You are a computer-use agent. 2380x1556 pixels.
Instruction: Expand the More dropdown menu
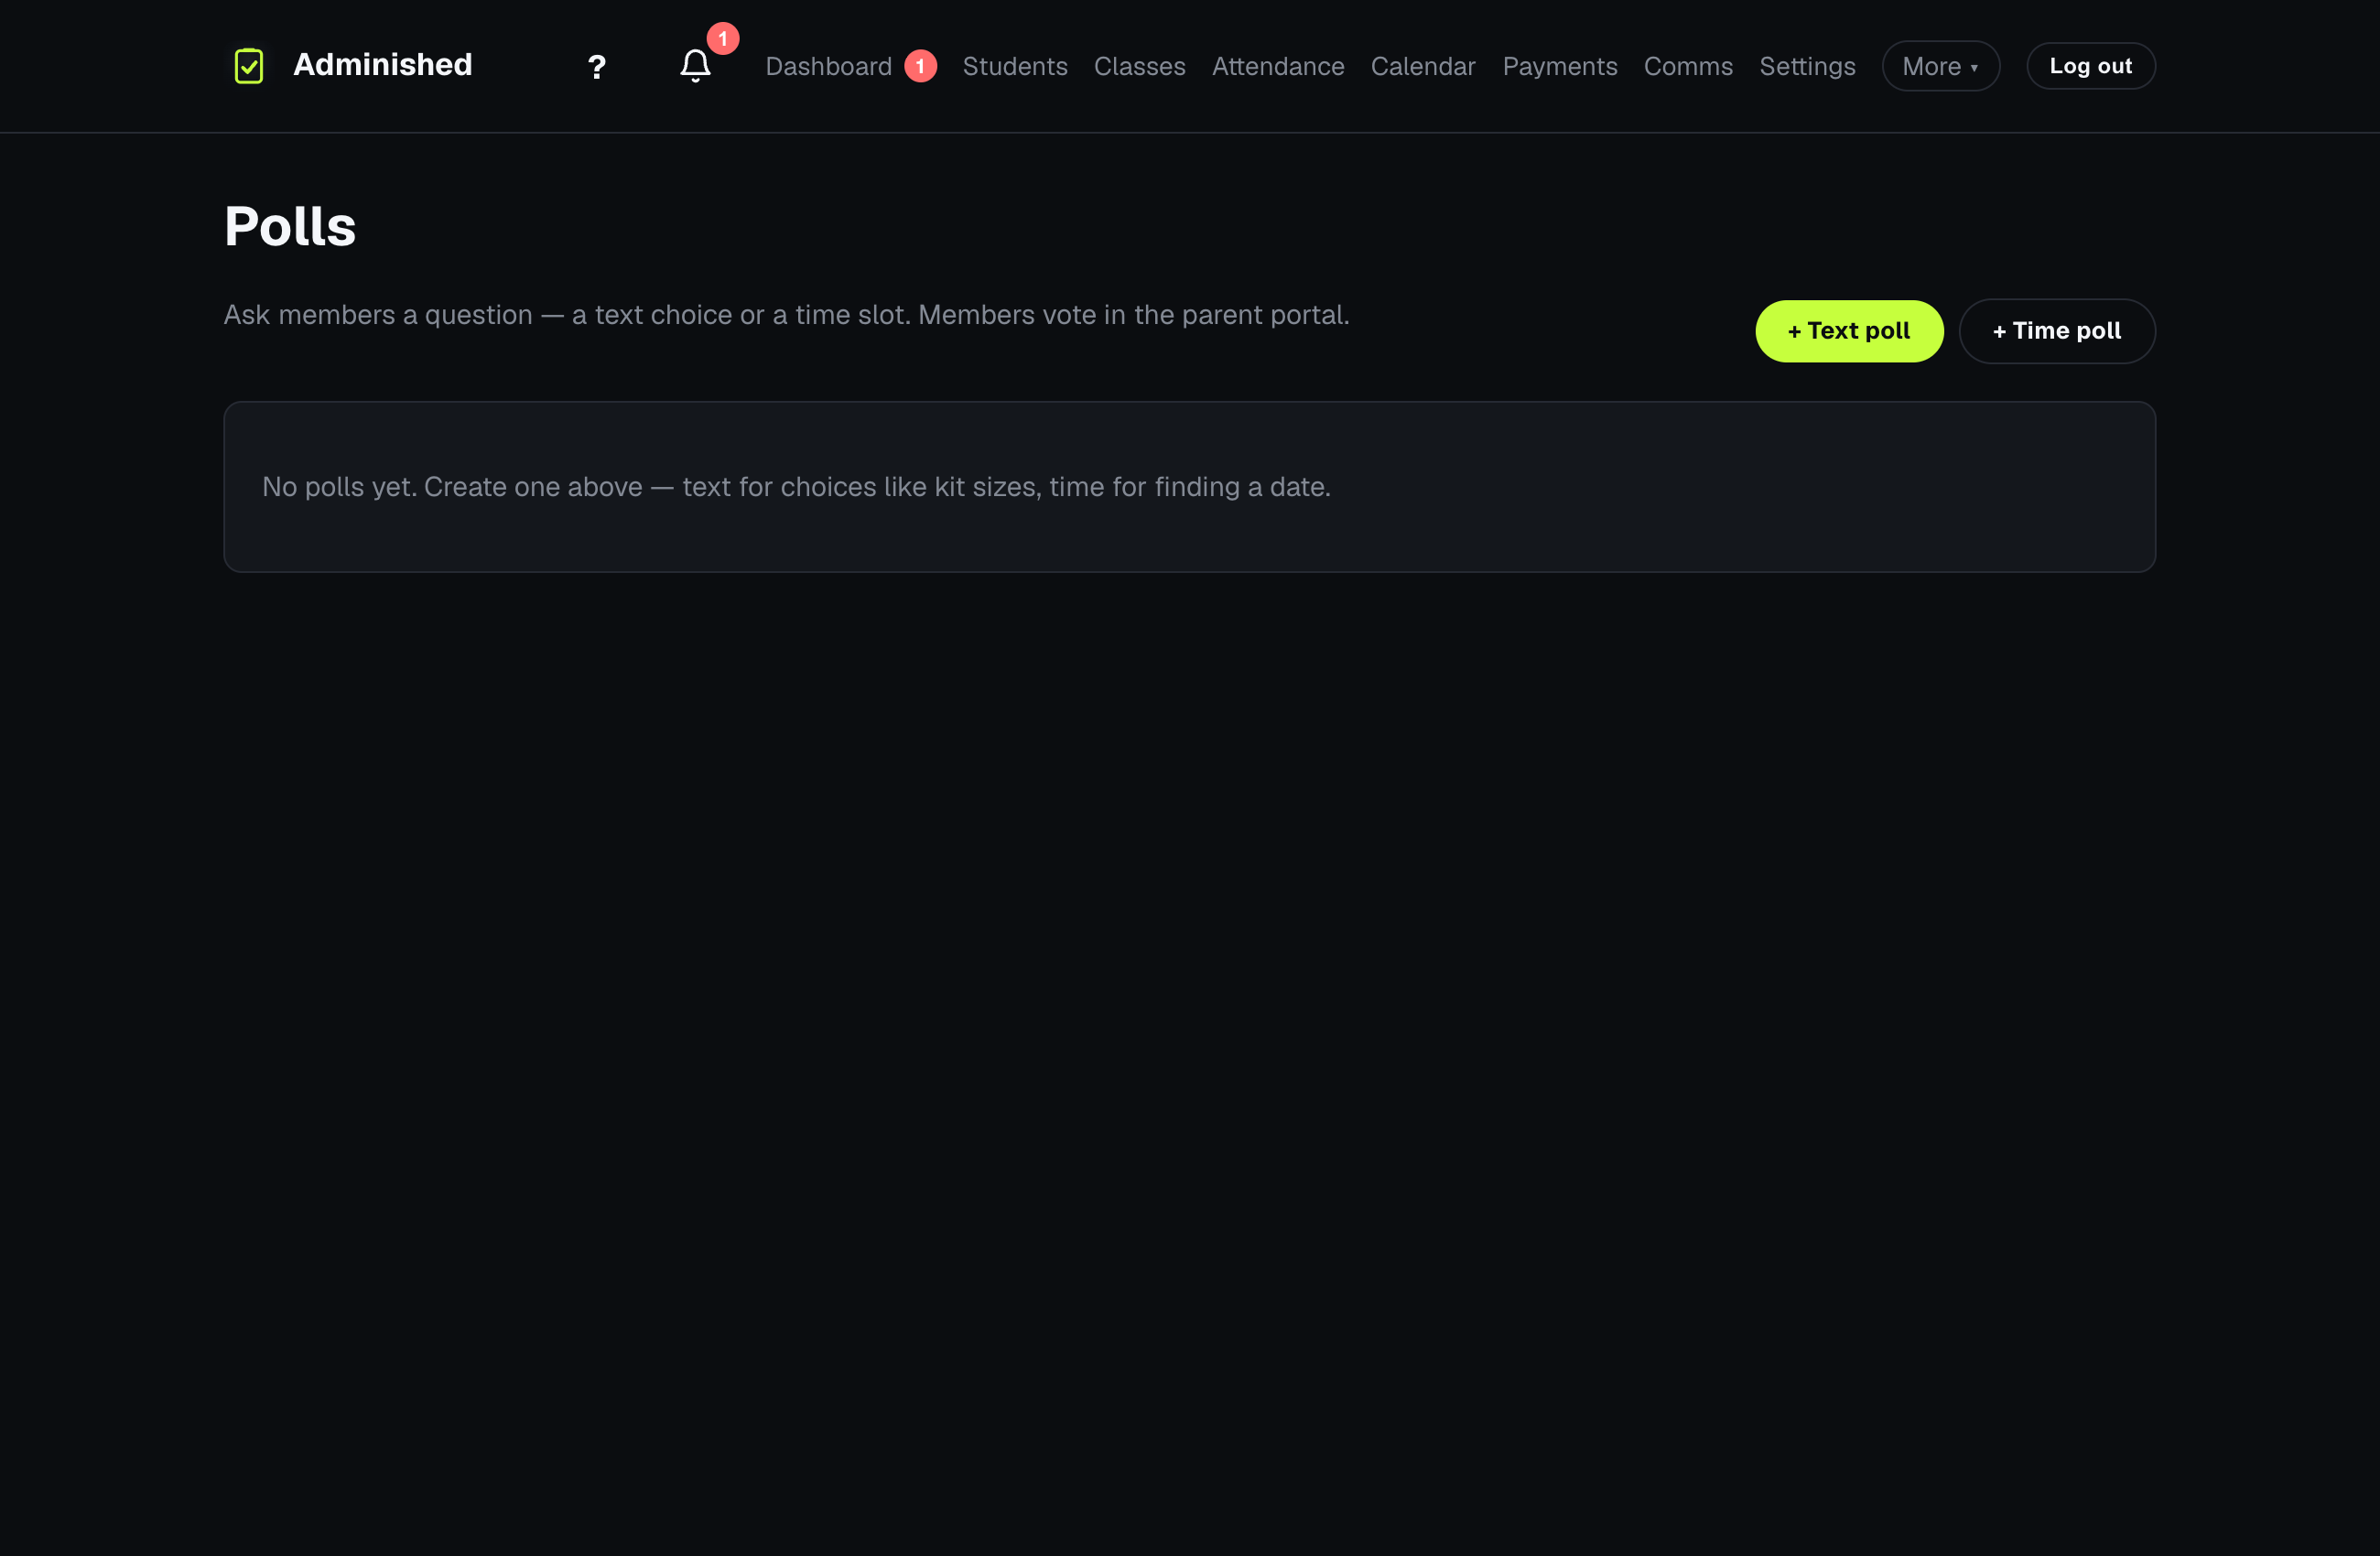coord(1941,66)
